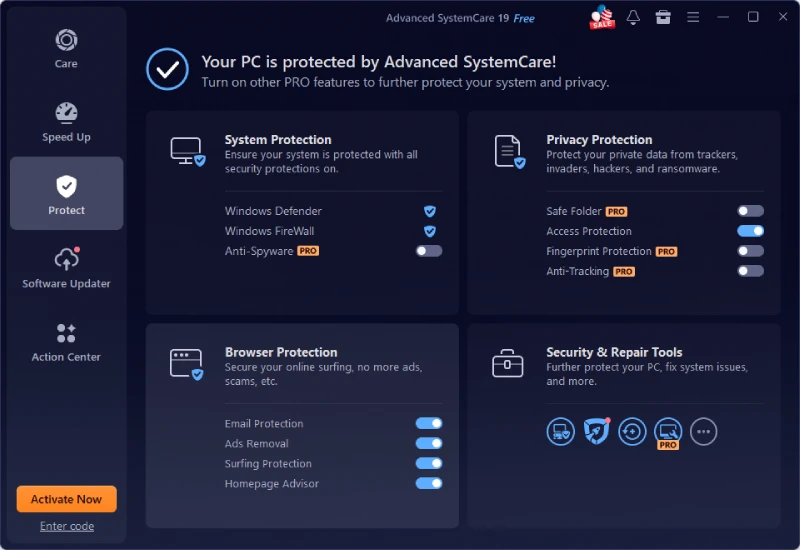This screenshot has width=800, height=550.
Task: Open the toolbox icon in title bar
Action: [x=663, y=17]
